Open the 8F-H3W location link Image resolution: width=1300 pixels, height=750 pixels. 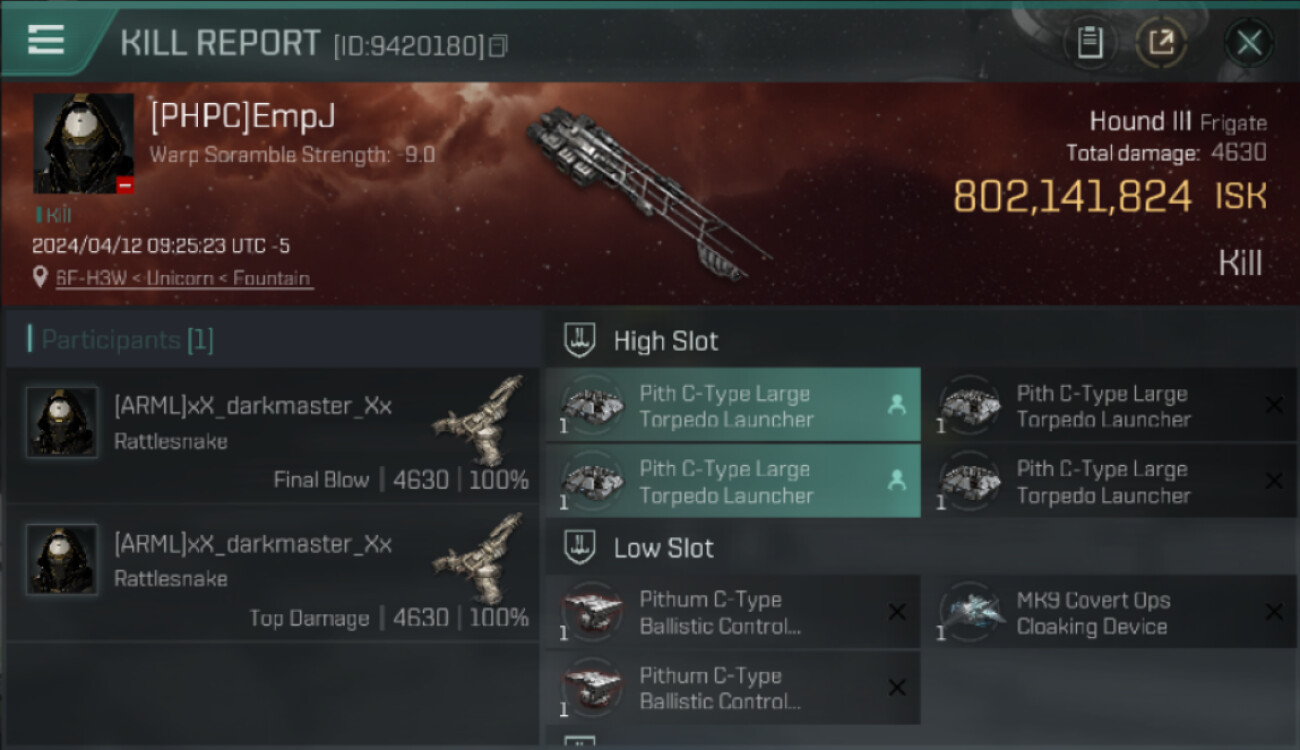(183, 278)
